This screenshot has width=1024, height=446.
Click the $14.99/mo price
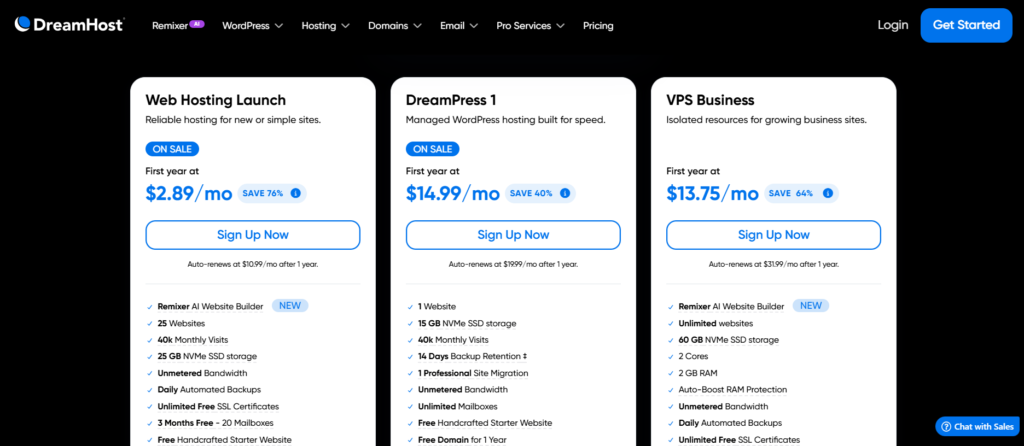(x=453, y=193)
